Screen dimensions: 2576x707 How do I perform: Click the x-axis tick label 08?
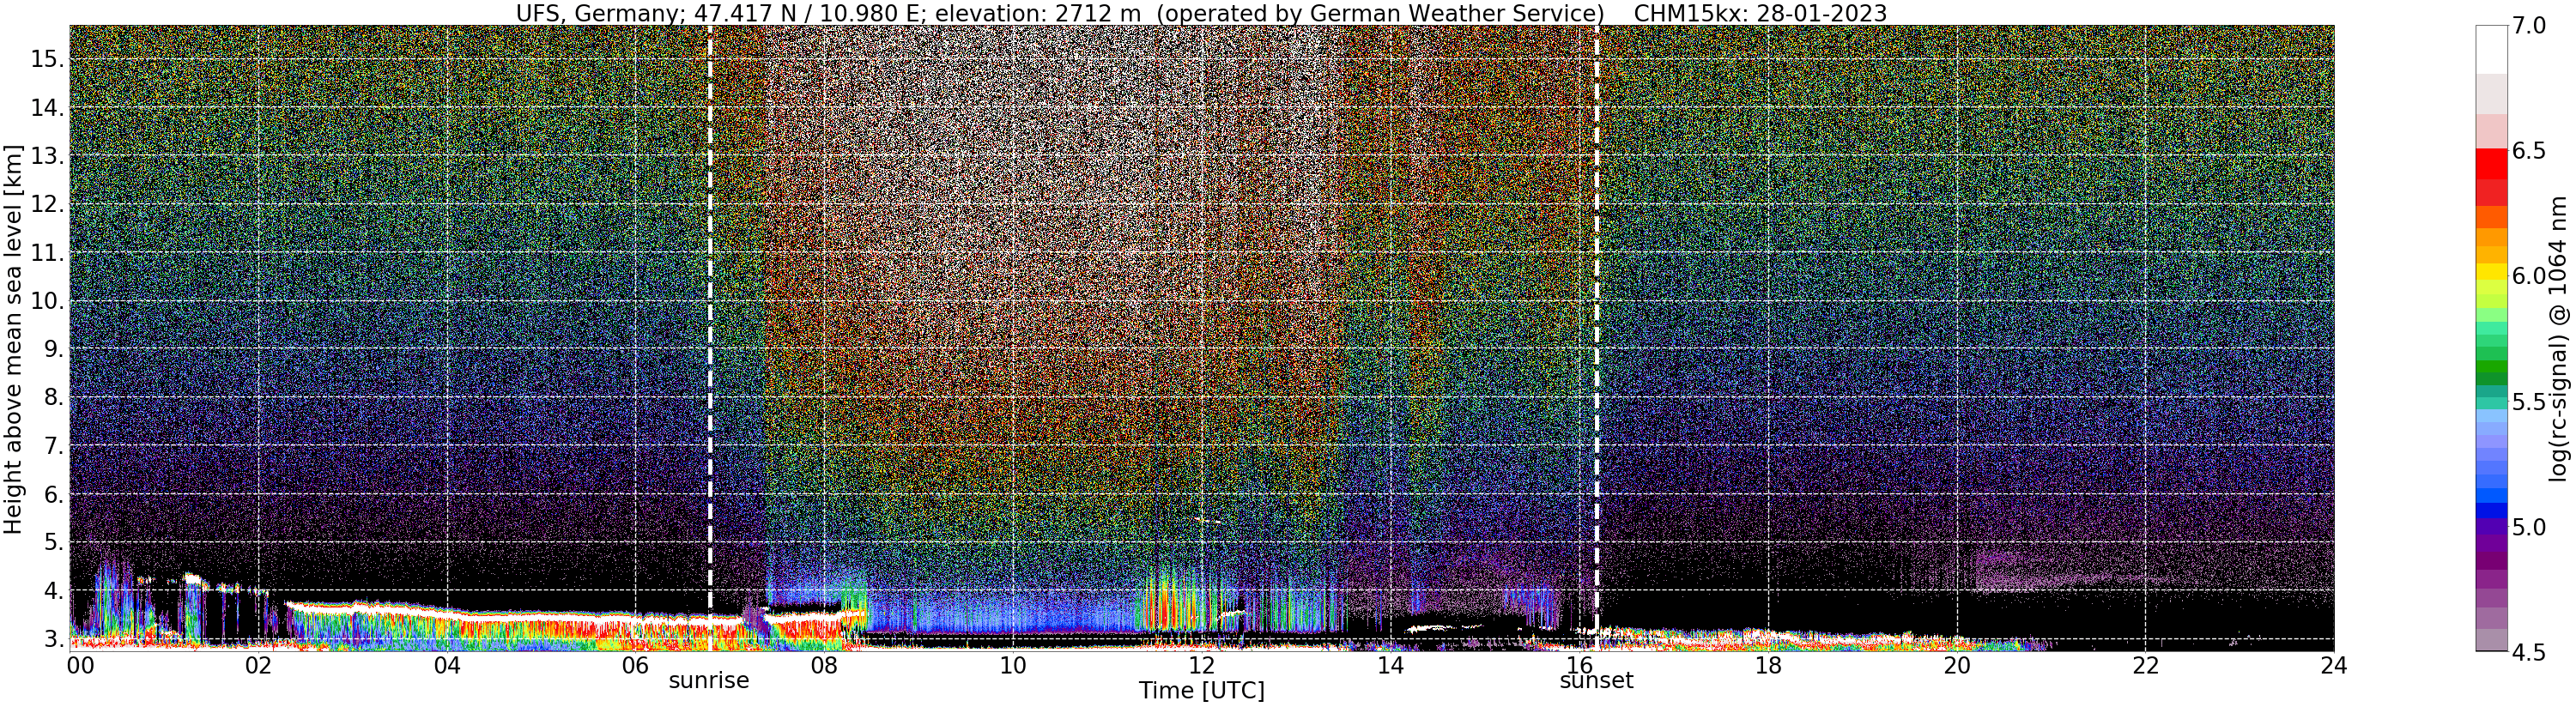824,666
